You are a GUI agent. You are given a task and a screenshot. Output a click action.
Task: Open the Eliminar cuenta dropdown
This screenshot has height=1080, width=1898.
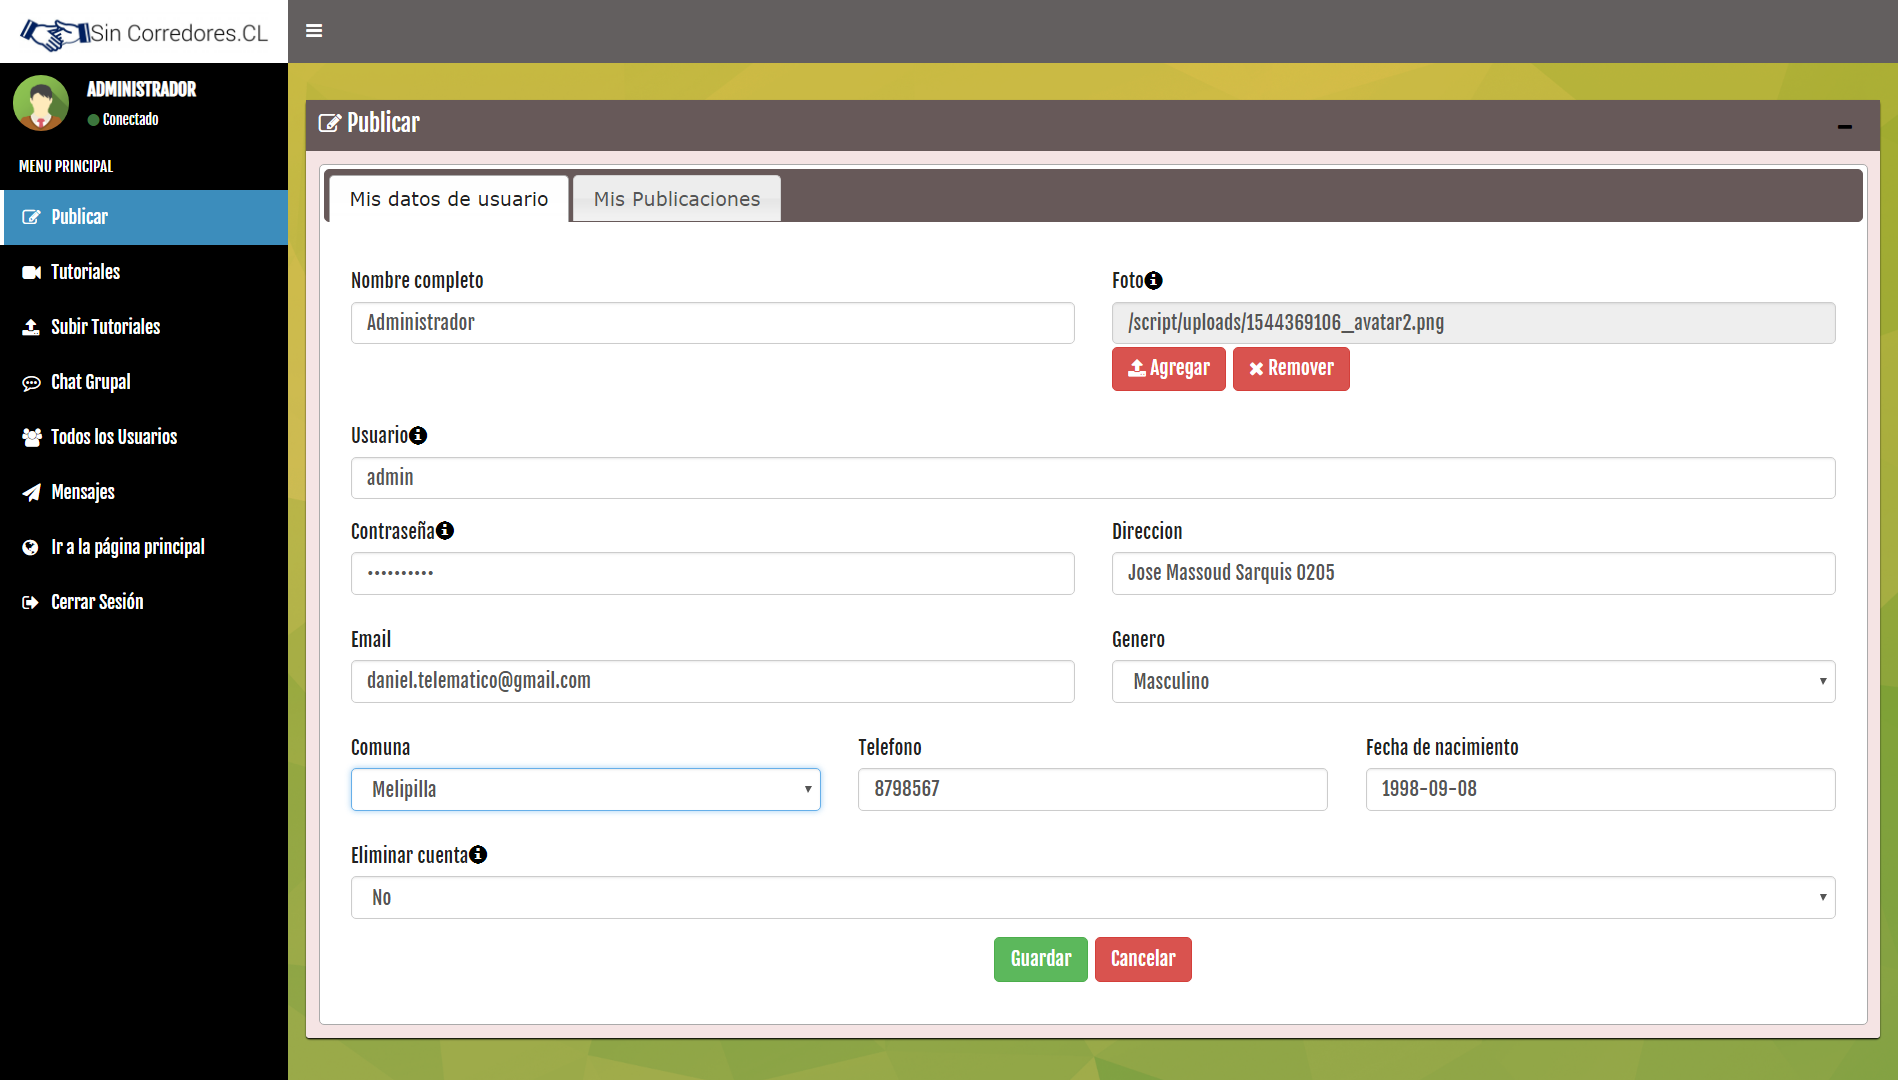[x=1092, y=898]
